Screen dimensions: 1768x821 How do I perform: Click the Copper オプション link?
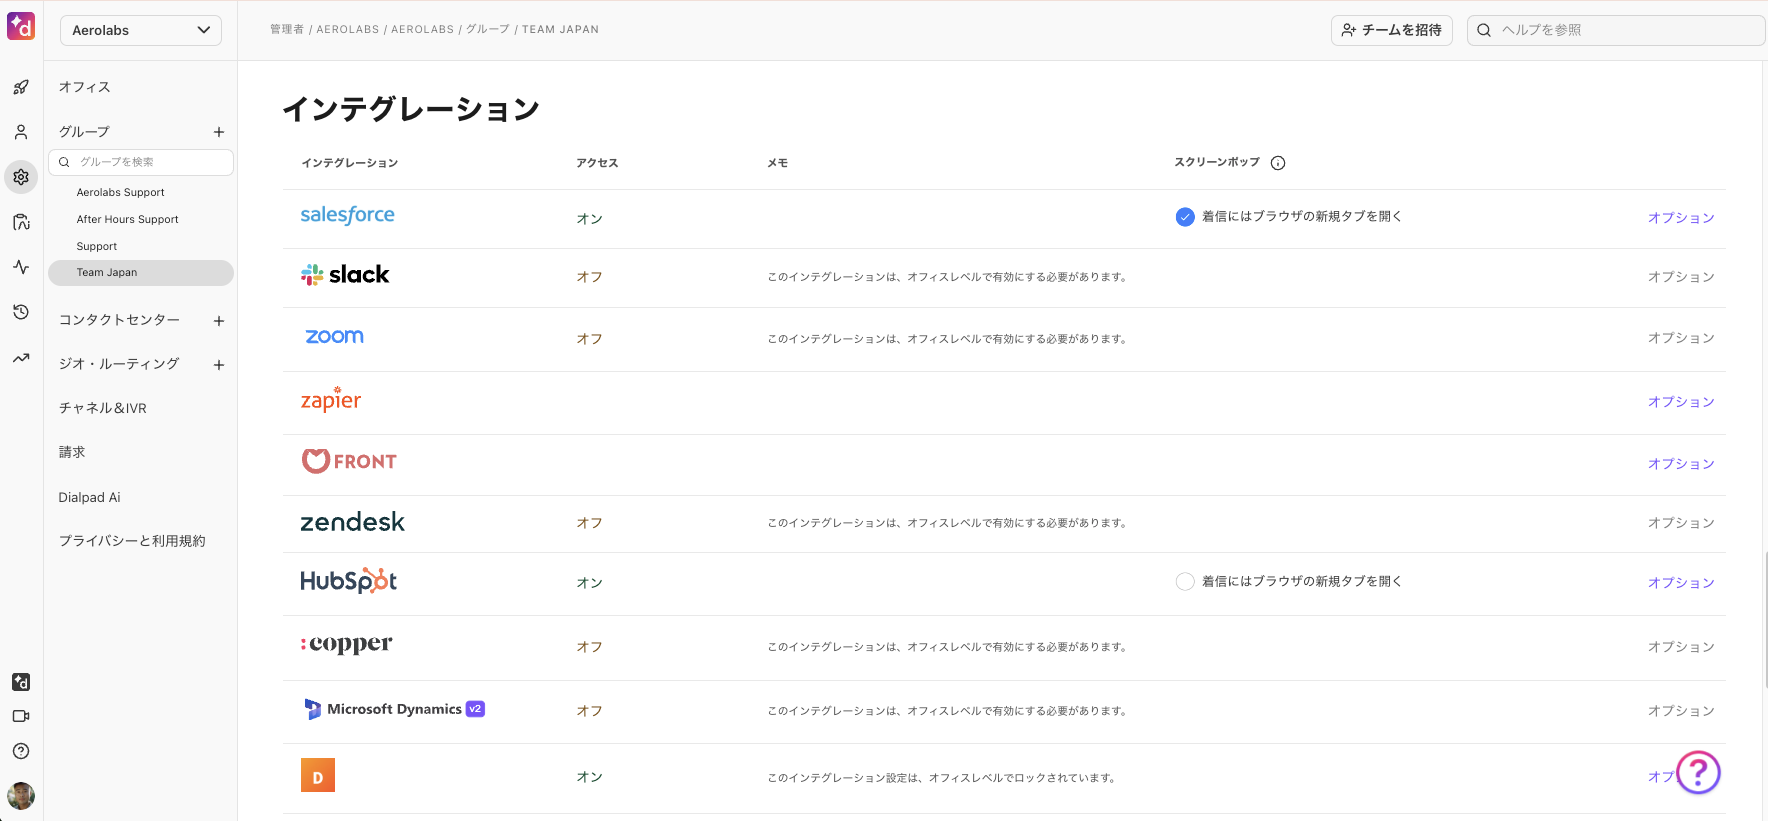pos(1681,647)
